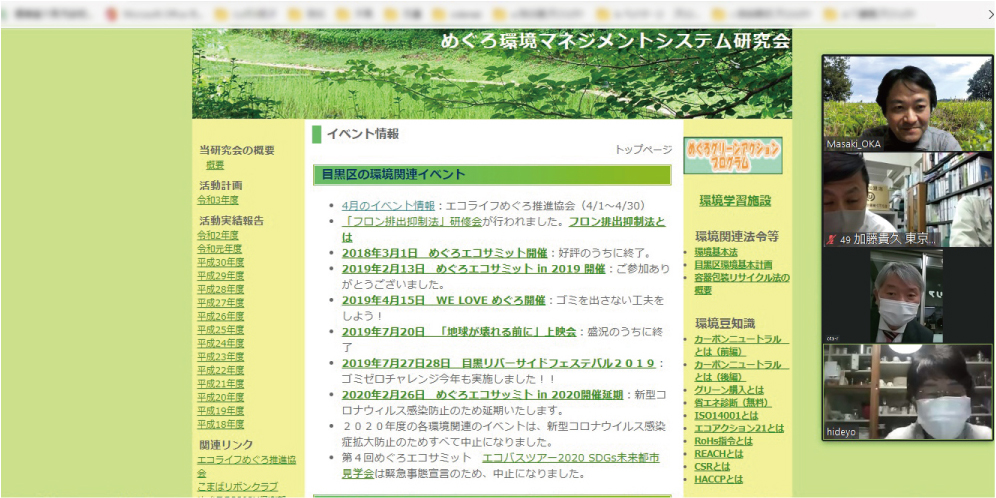
Task: Open 平成21年度 activity report
Action: pyautogui.click(x=220, y=384)
